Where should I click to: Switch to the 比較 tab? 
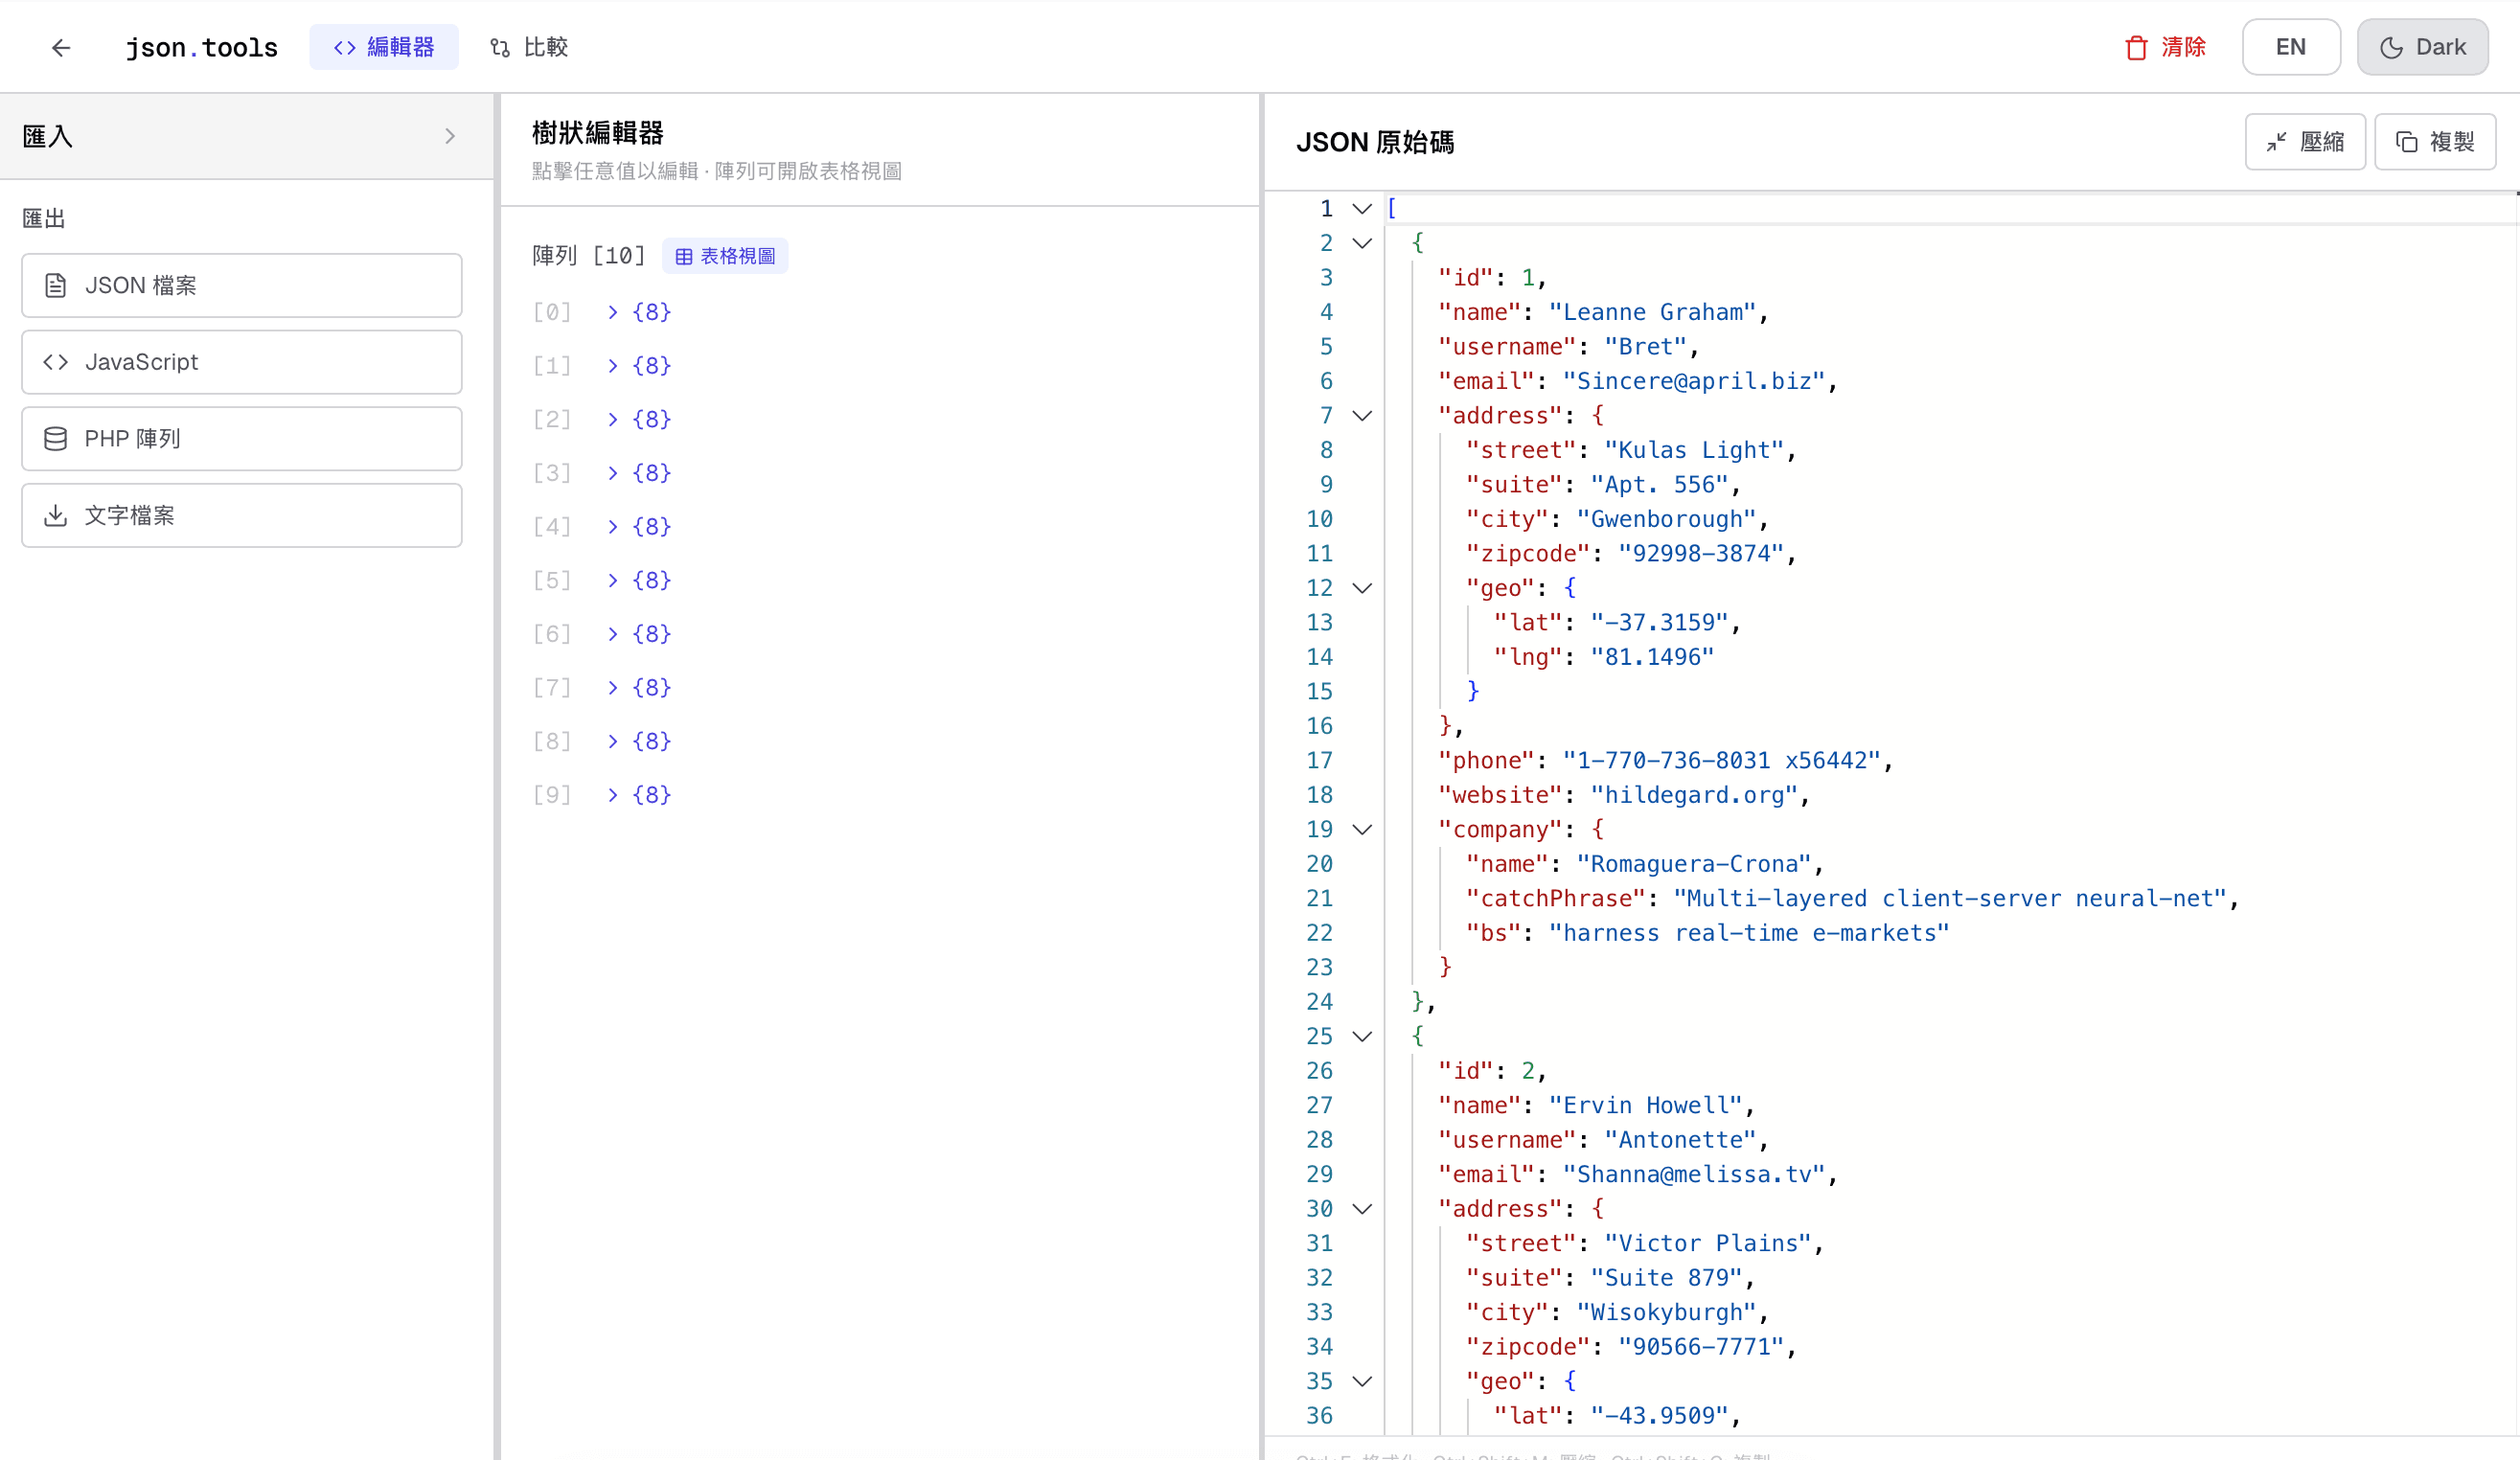[x=529, y=47]
